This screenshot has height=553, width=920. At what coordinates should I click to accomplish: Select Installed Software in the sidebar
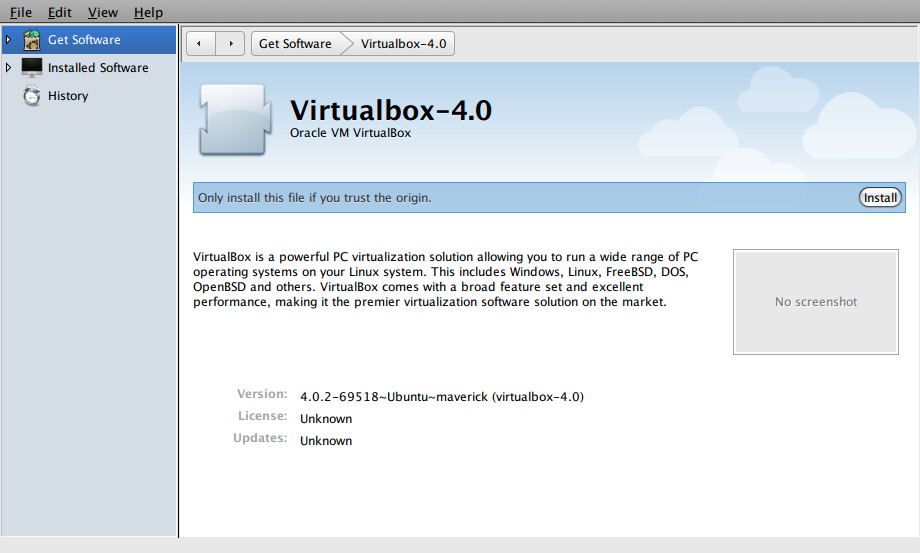89,67
